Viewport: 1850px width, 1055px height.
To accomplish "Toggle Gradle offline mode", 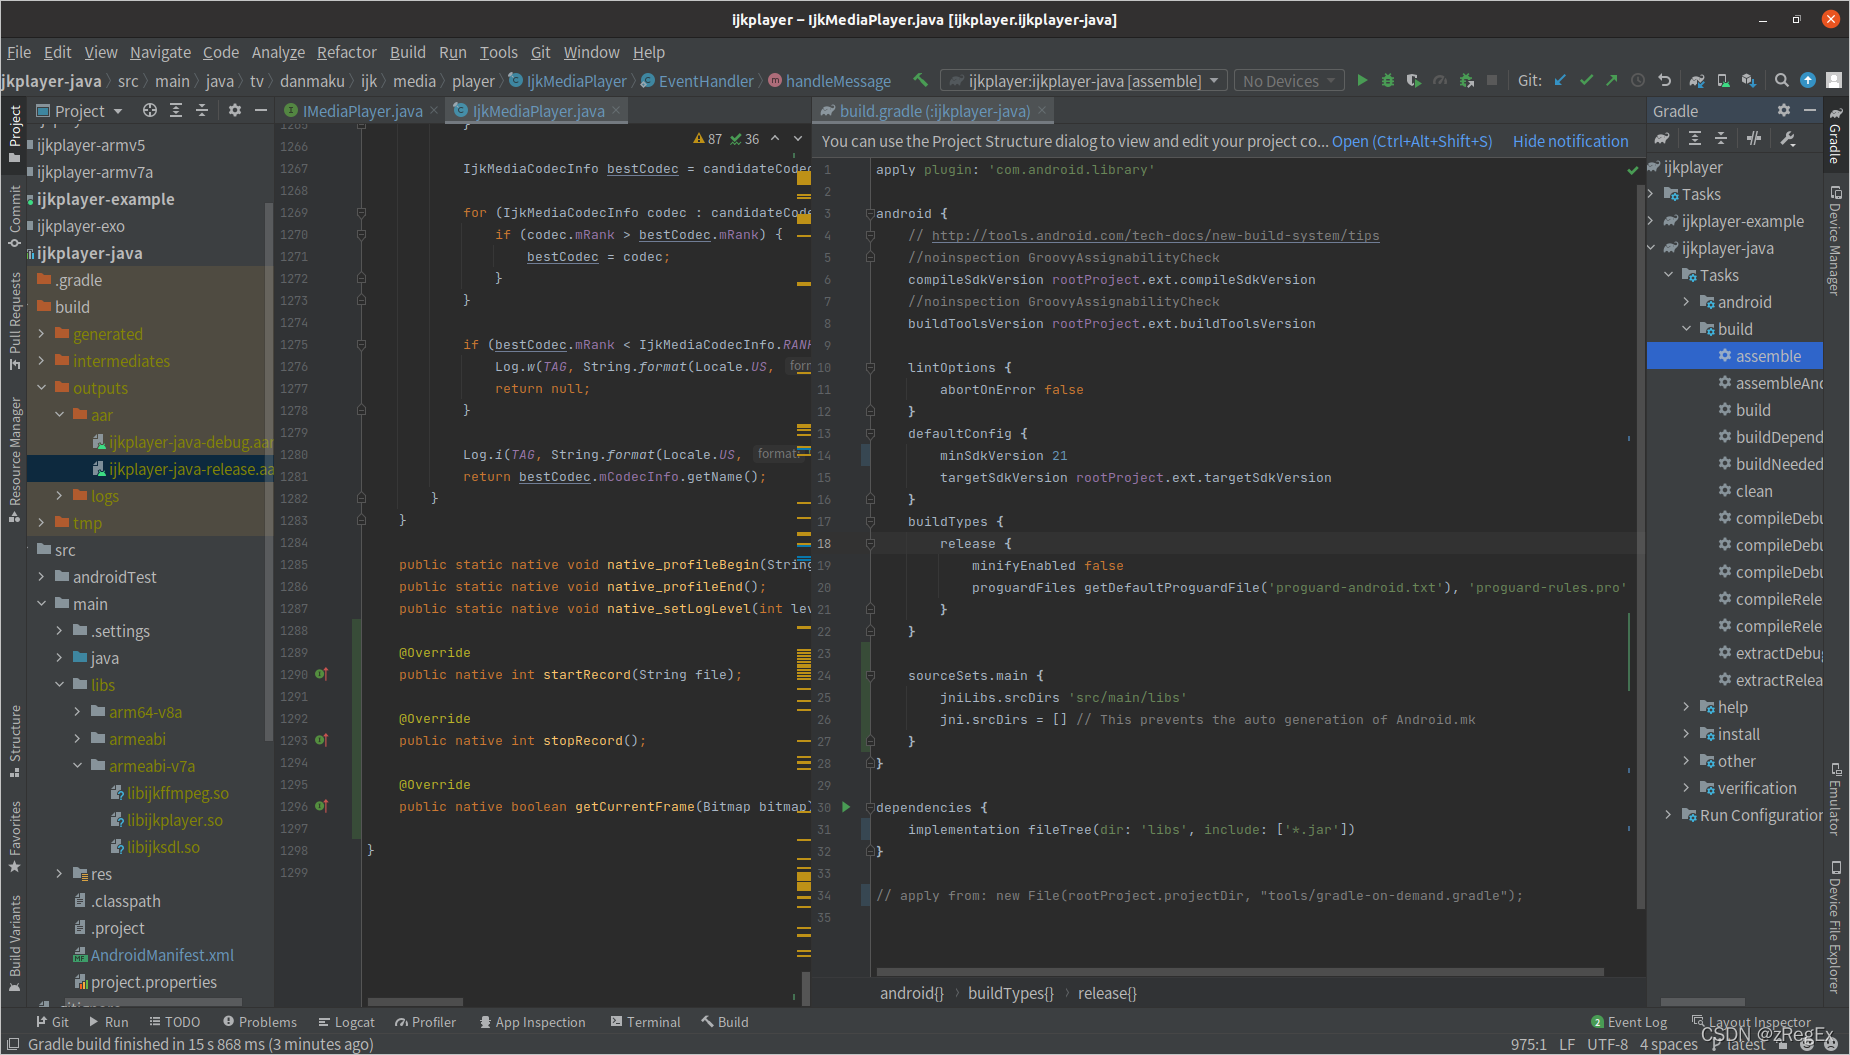I will (x=1754, y=139).
